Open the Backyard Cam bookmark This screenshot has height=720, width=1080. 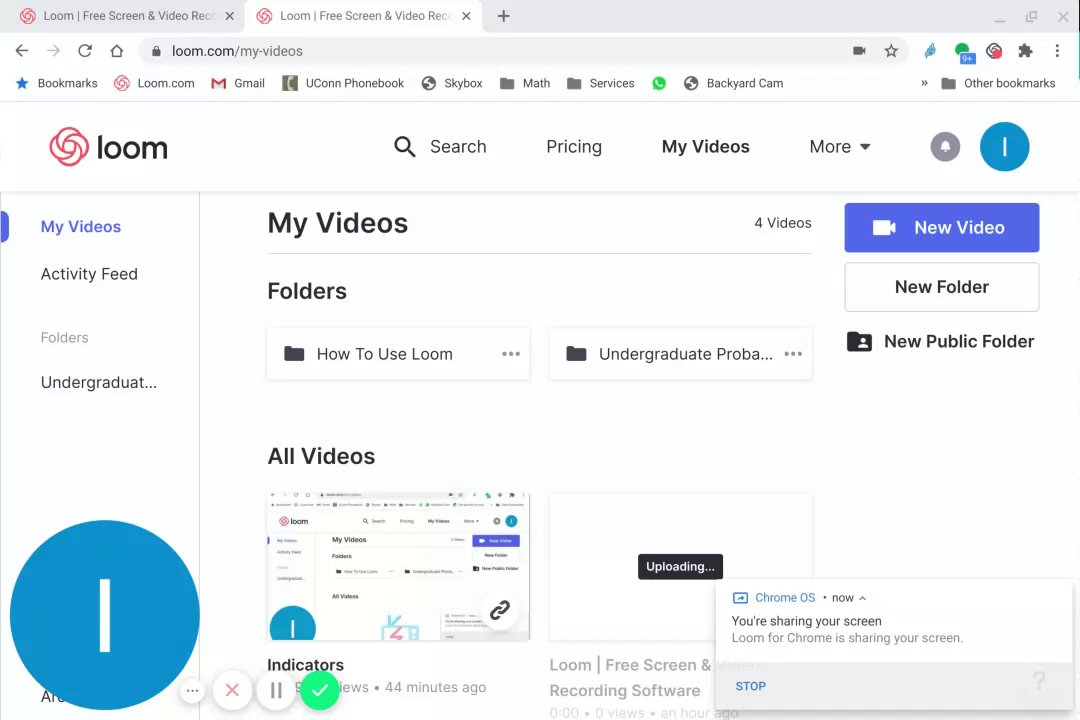[734, 83]
